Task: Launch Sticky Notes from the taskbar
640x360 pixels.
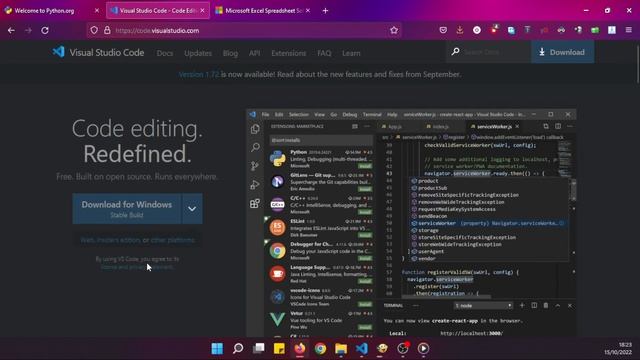Action: (x=279, y=348)
